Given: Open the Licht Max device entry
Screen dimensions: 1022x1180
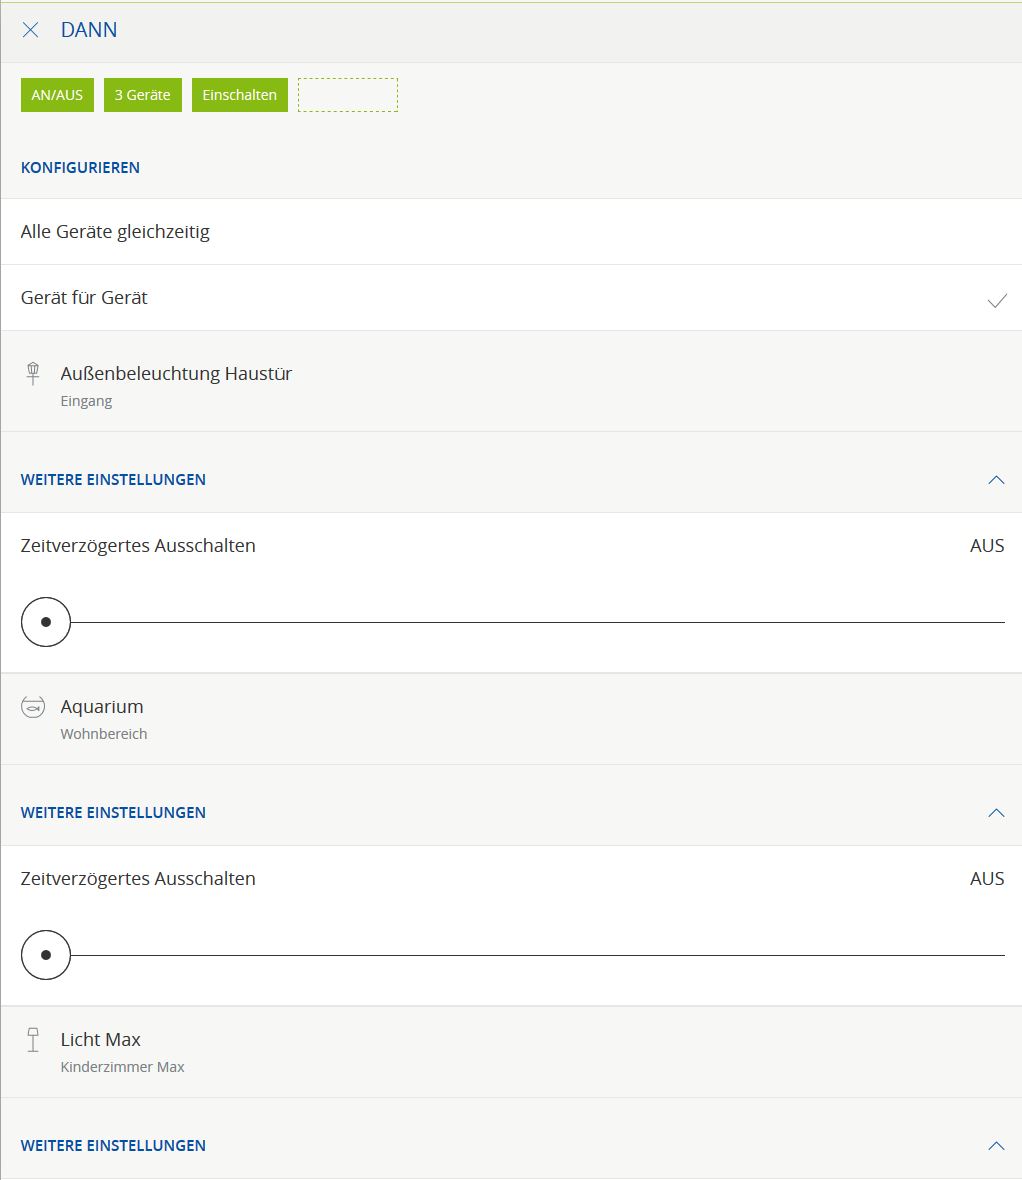Looking at the screenshot, I should 101,1051.
